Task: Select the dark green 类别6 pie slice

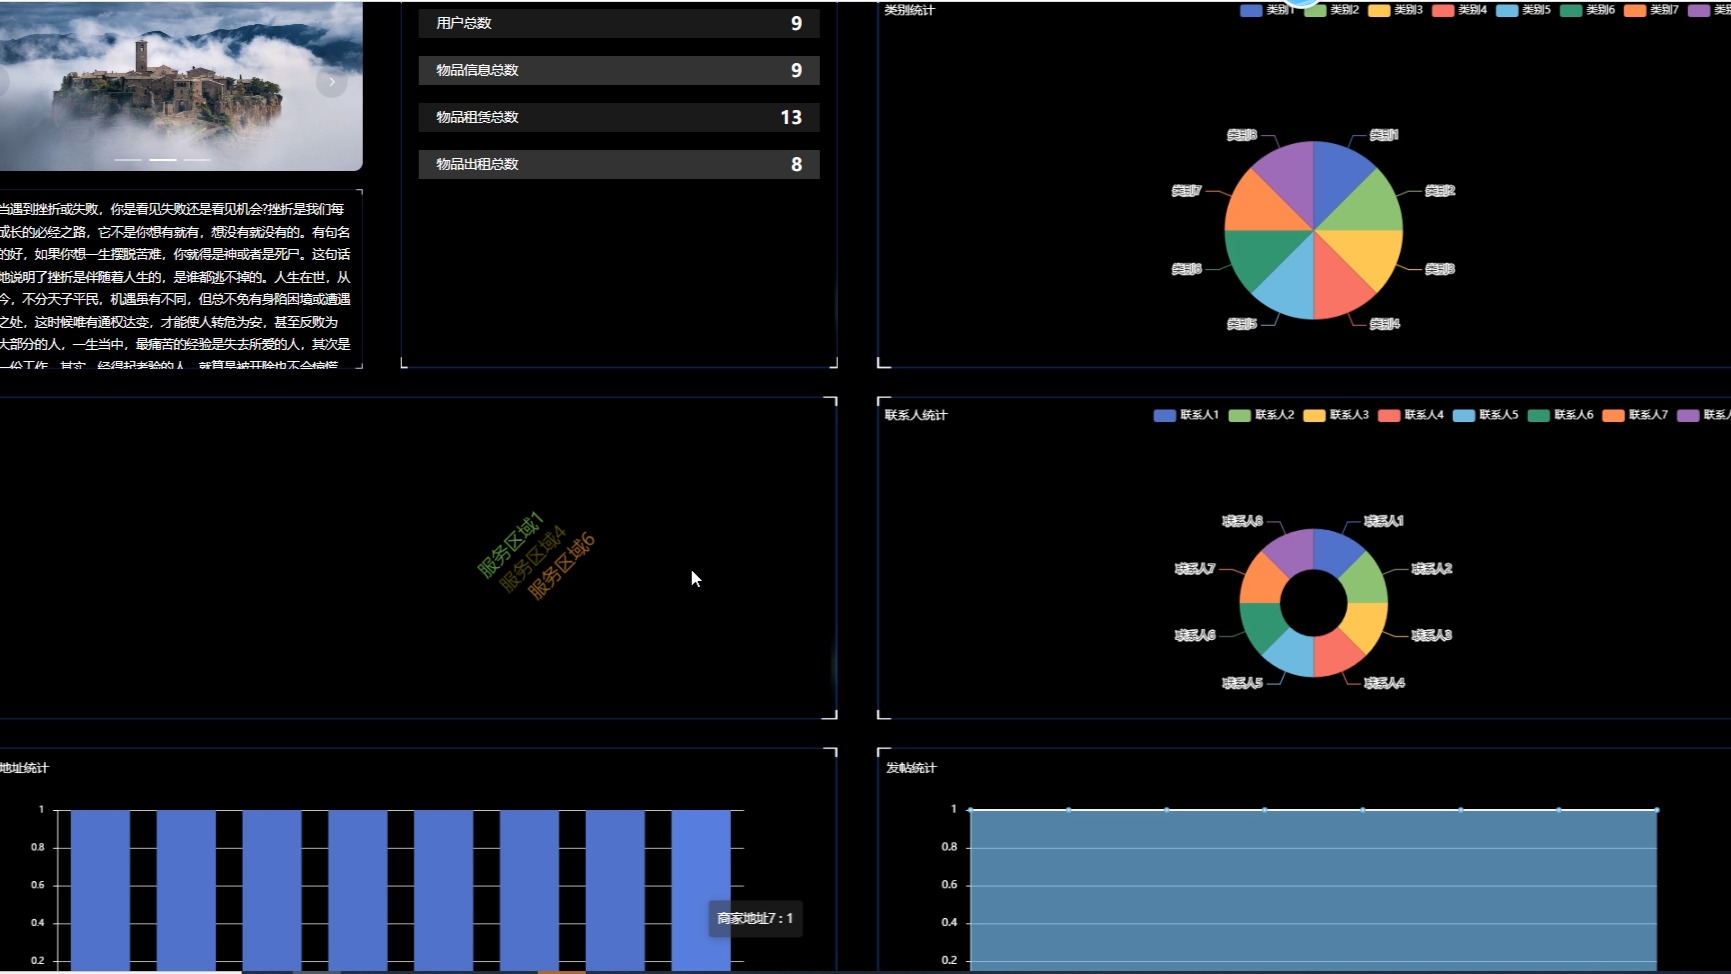Action: coord(1258,254)
